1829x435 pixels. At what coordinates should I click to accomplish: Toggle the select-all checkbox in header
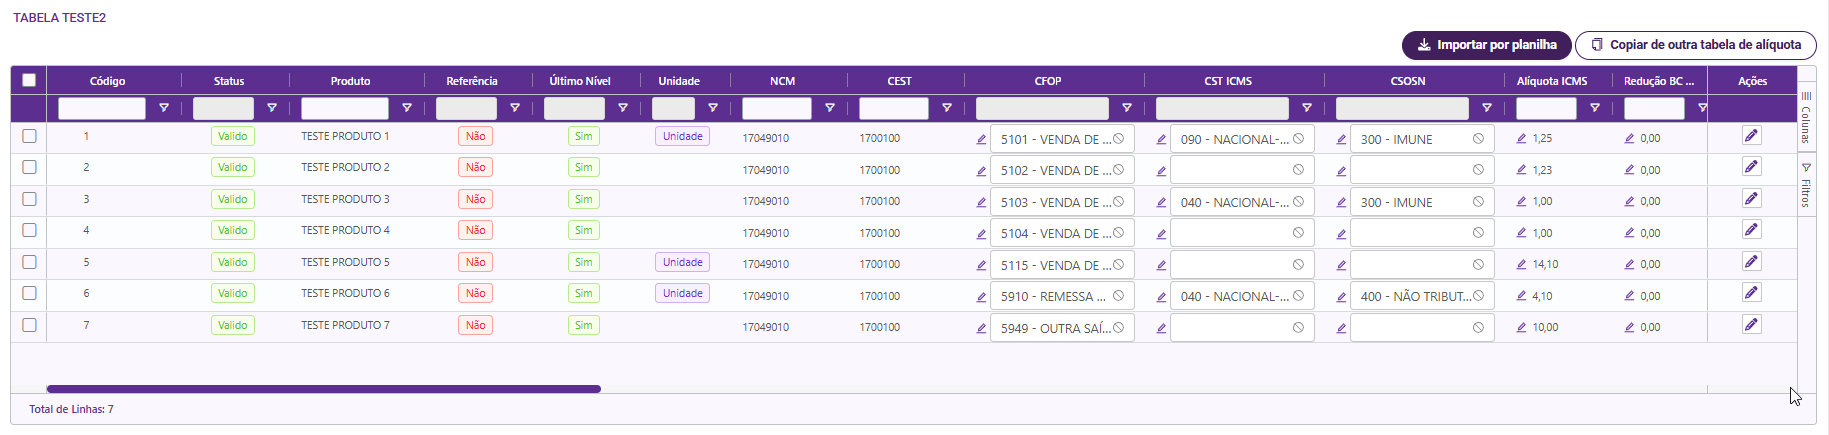pos(29,80)
